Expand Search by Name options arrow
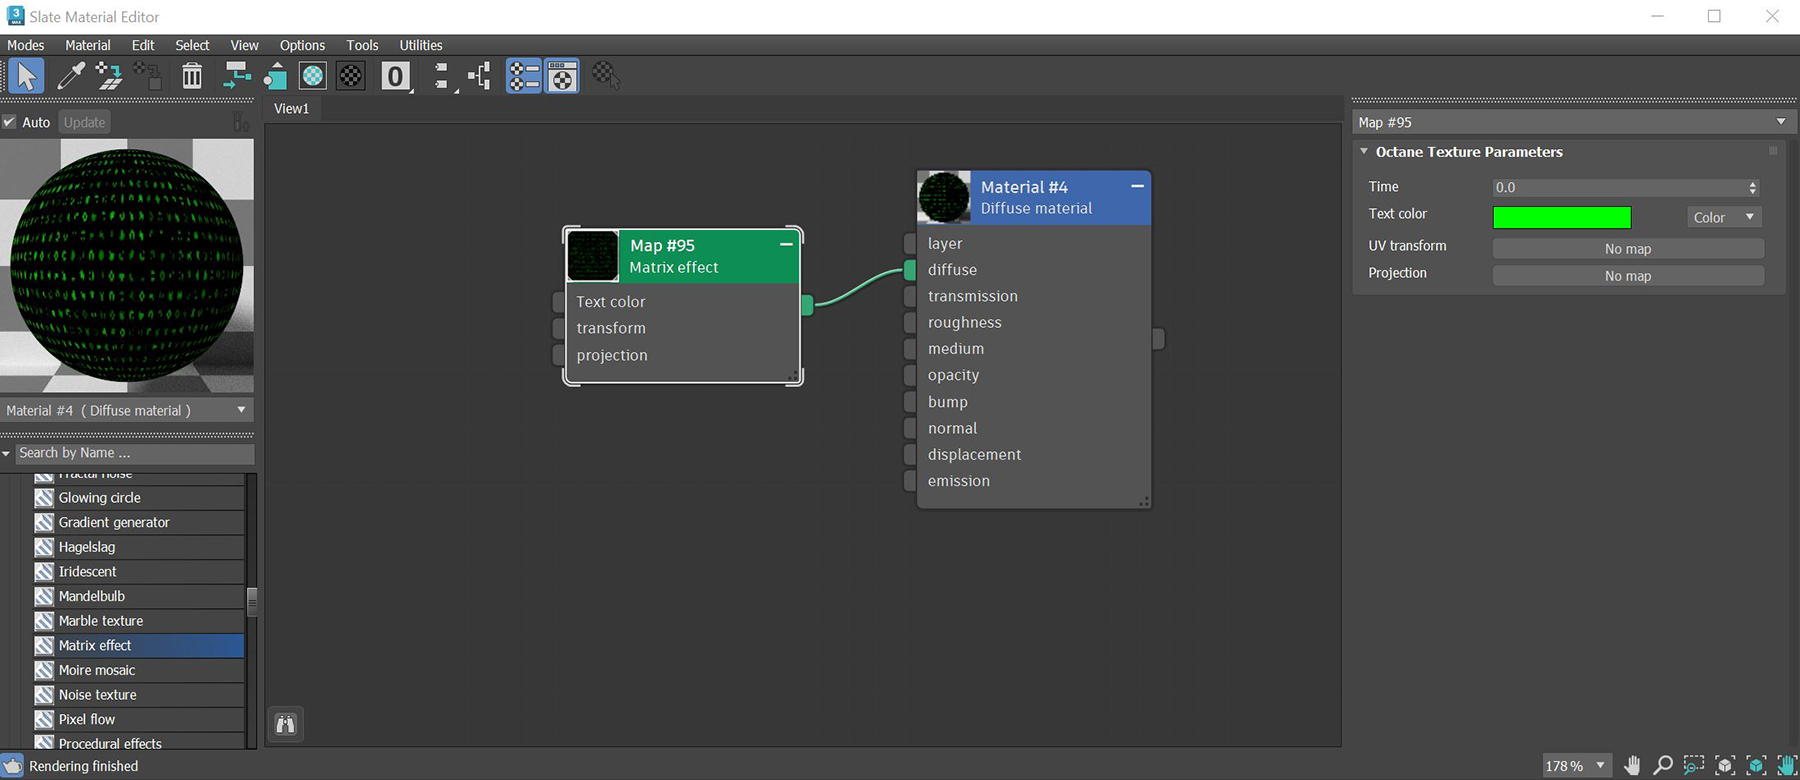This screenshot has width=1800, height=780. (6, 453)
